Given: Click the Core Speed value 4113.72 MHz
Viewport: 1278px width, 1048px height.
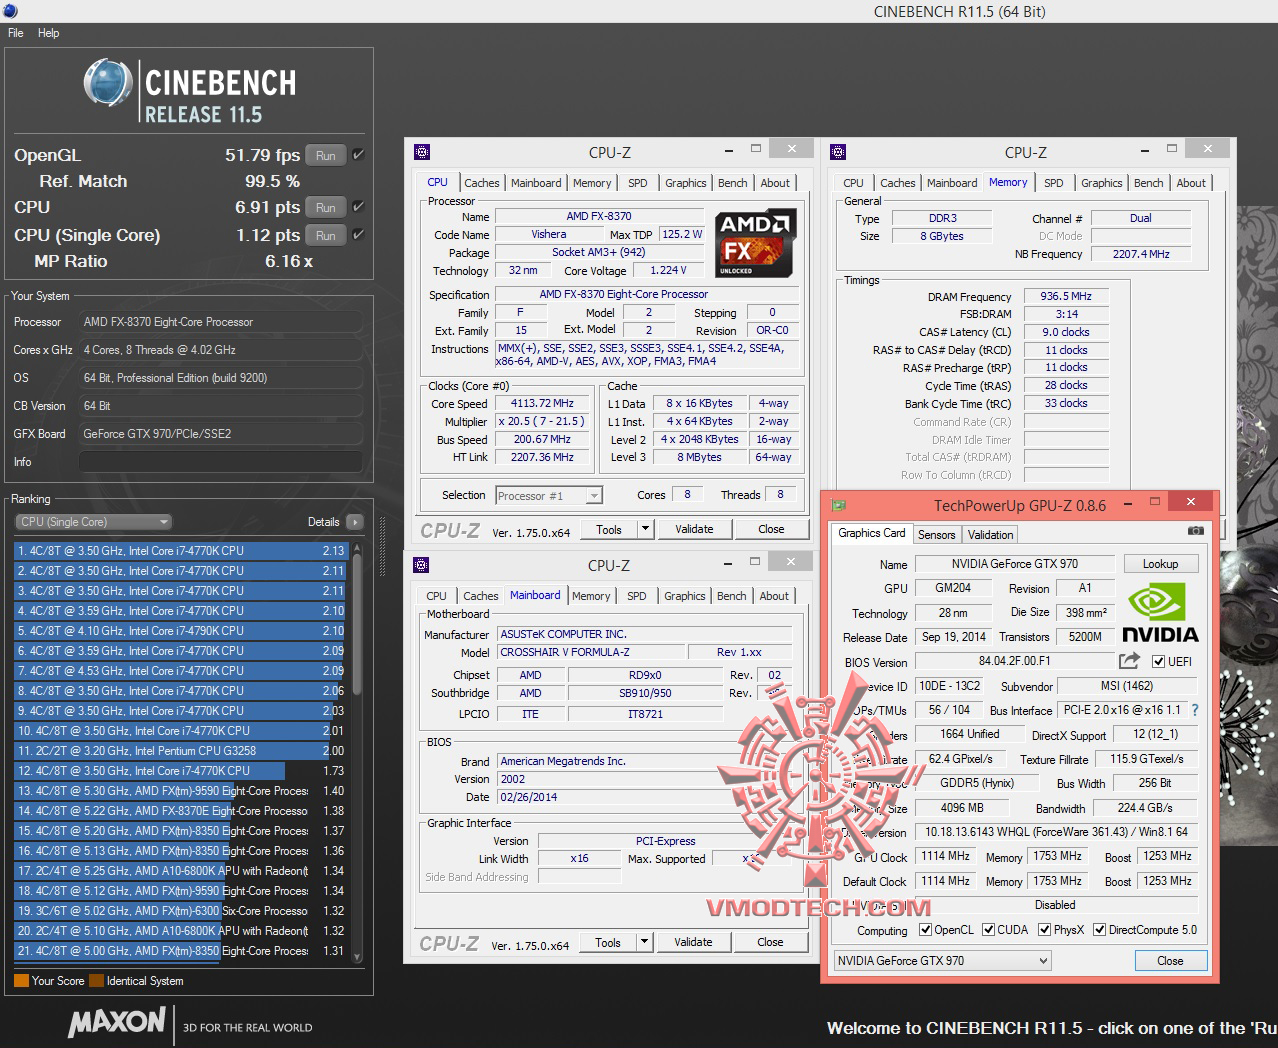Looking at the screenshot, I should point(541,404).
